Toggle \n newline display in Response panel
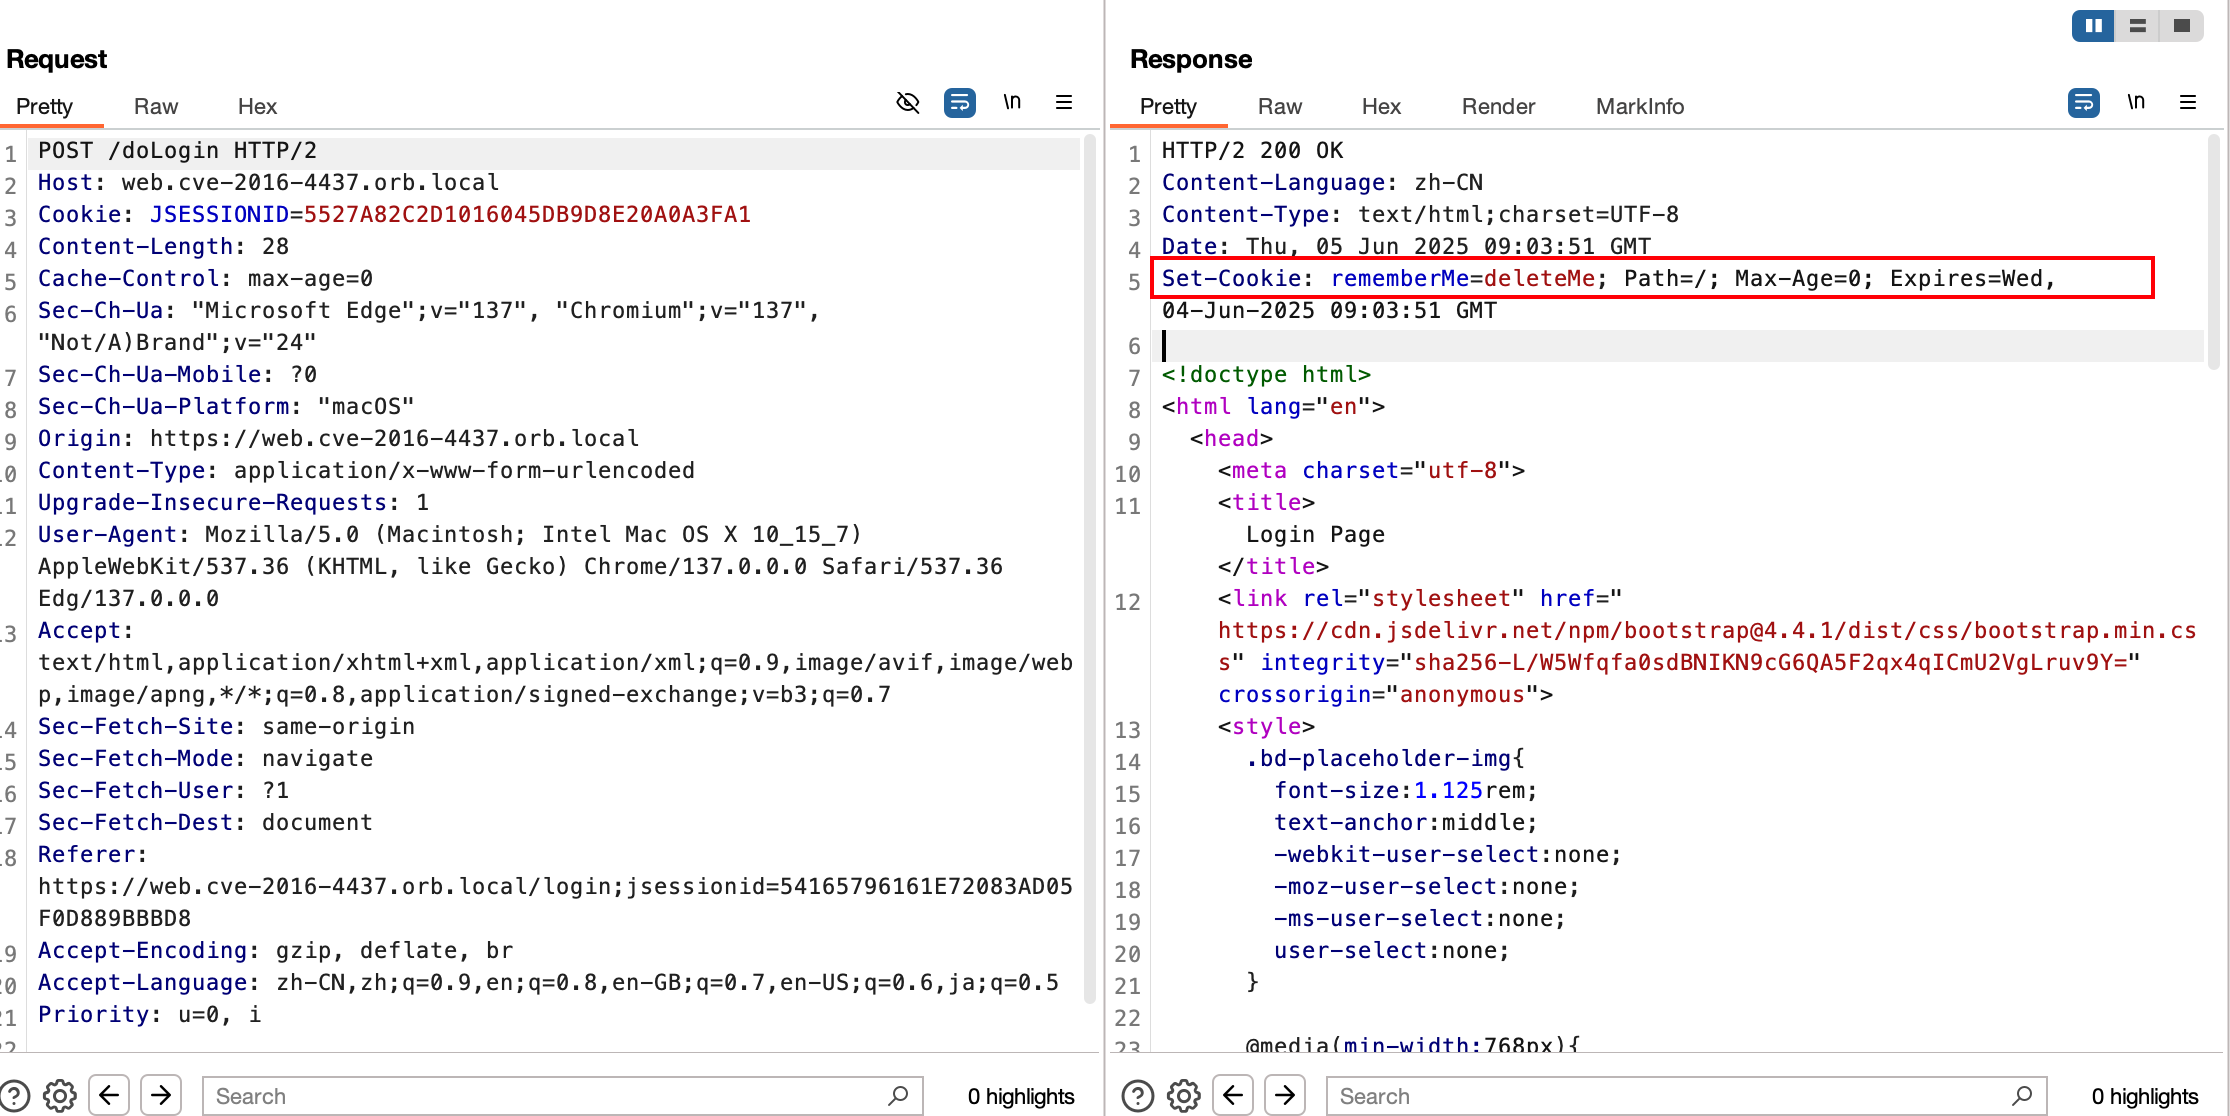 click(x=2136, y=102)
